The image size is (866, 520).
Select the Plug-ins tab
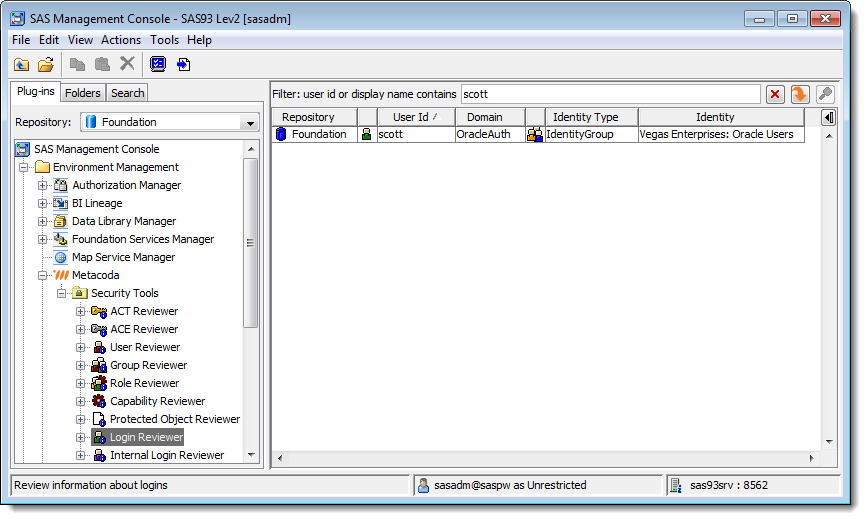[x=35, y=92]
